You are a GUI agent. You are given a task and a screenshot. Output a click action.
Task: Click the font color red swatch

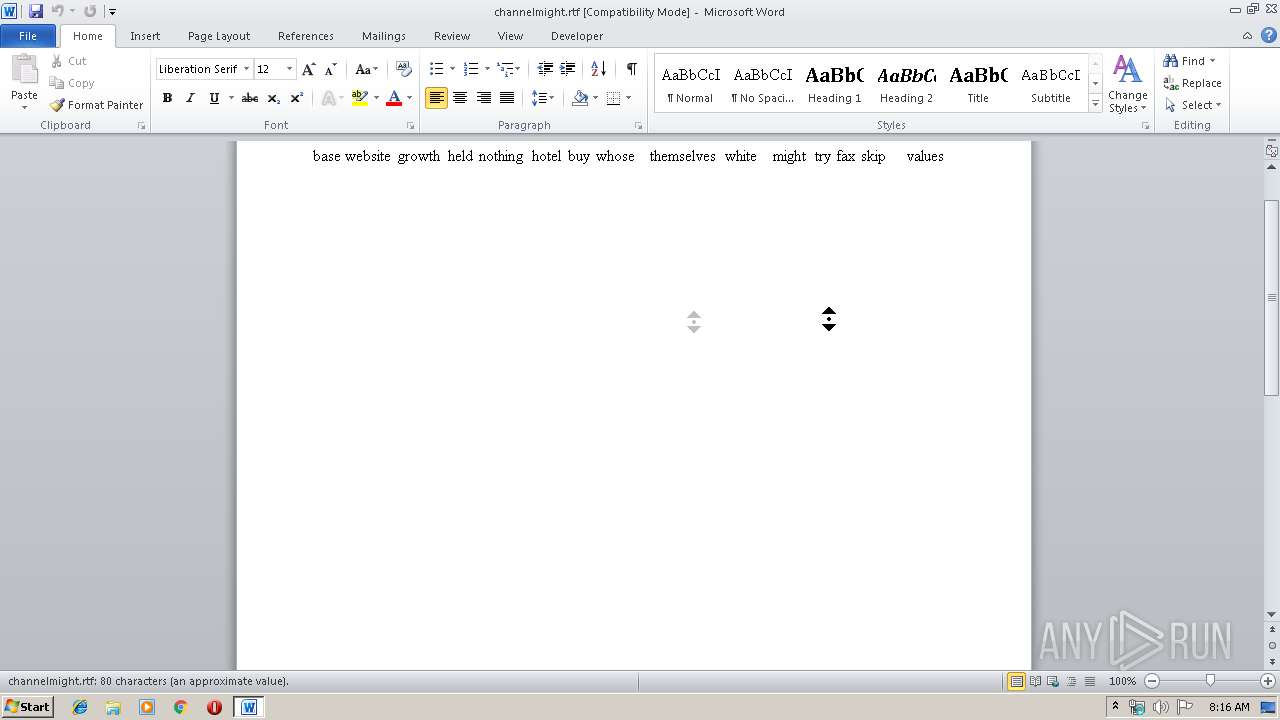coord(394,98)
